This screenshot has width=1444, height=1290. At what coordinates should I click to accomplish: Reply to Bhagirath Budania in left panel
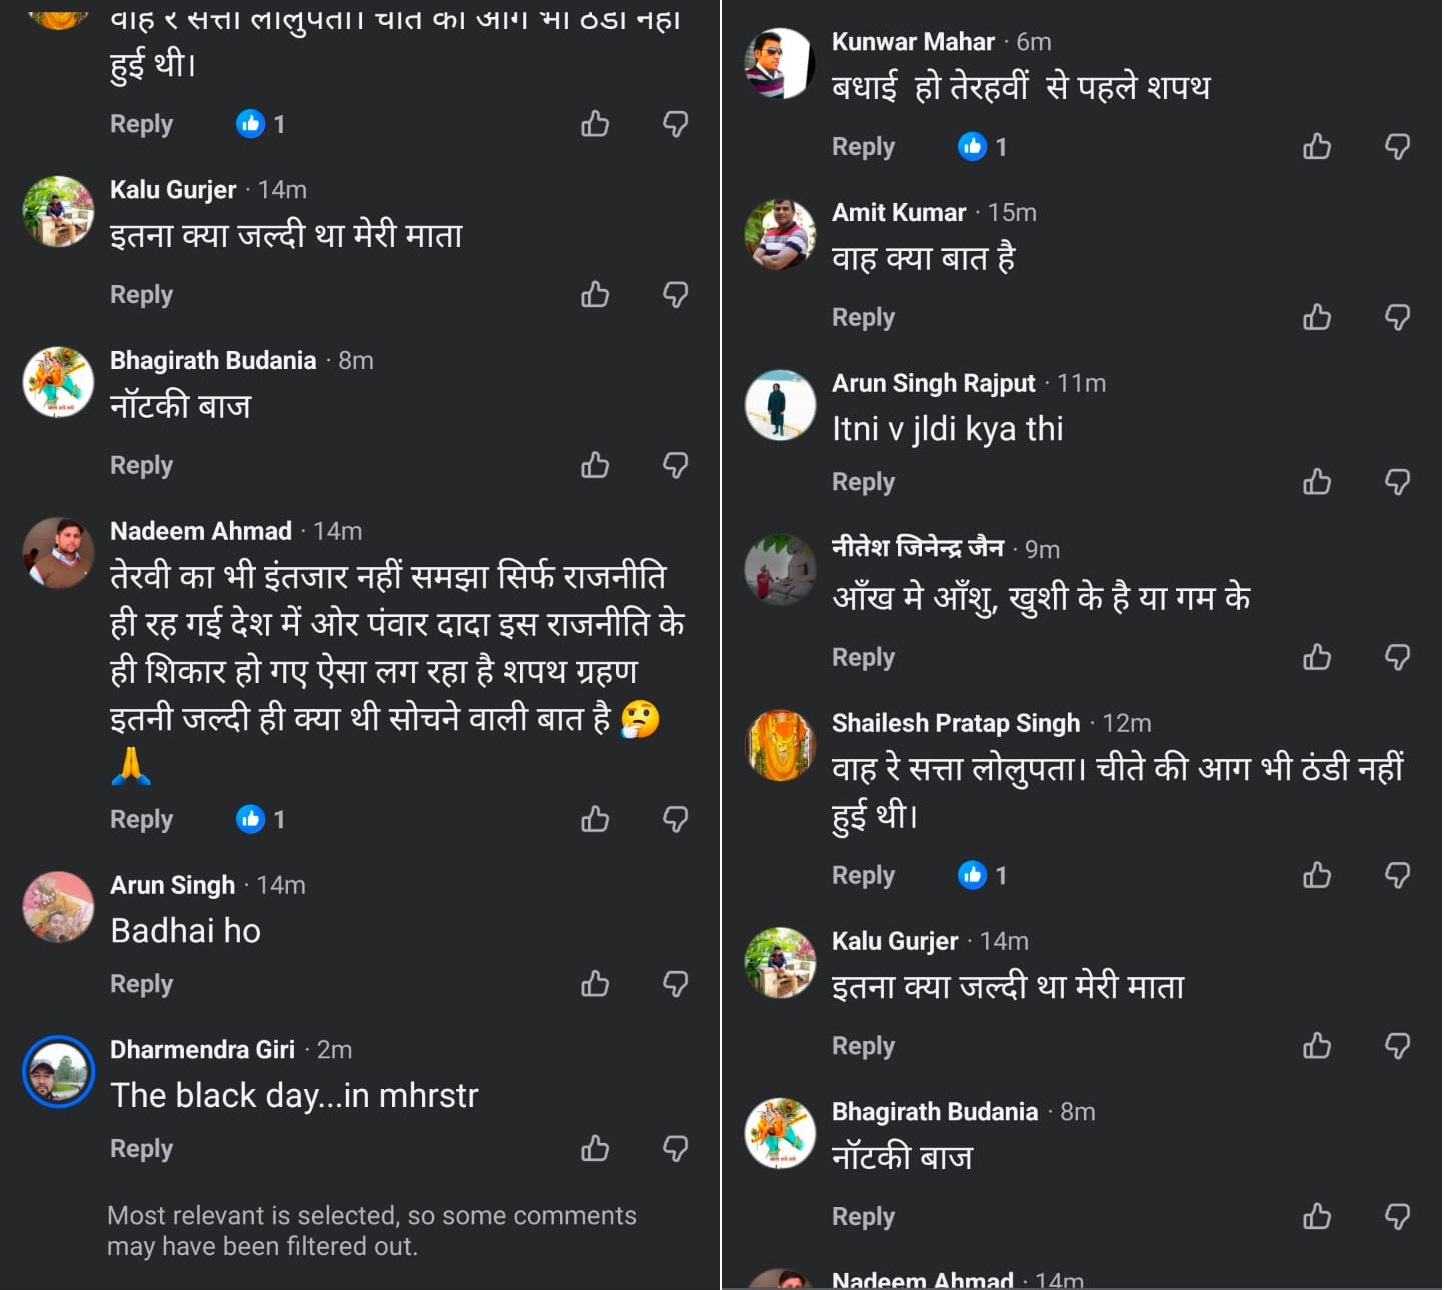coord(141,465)
